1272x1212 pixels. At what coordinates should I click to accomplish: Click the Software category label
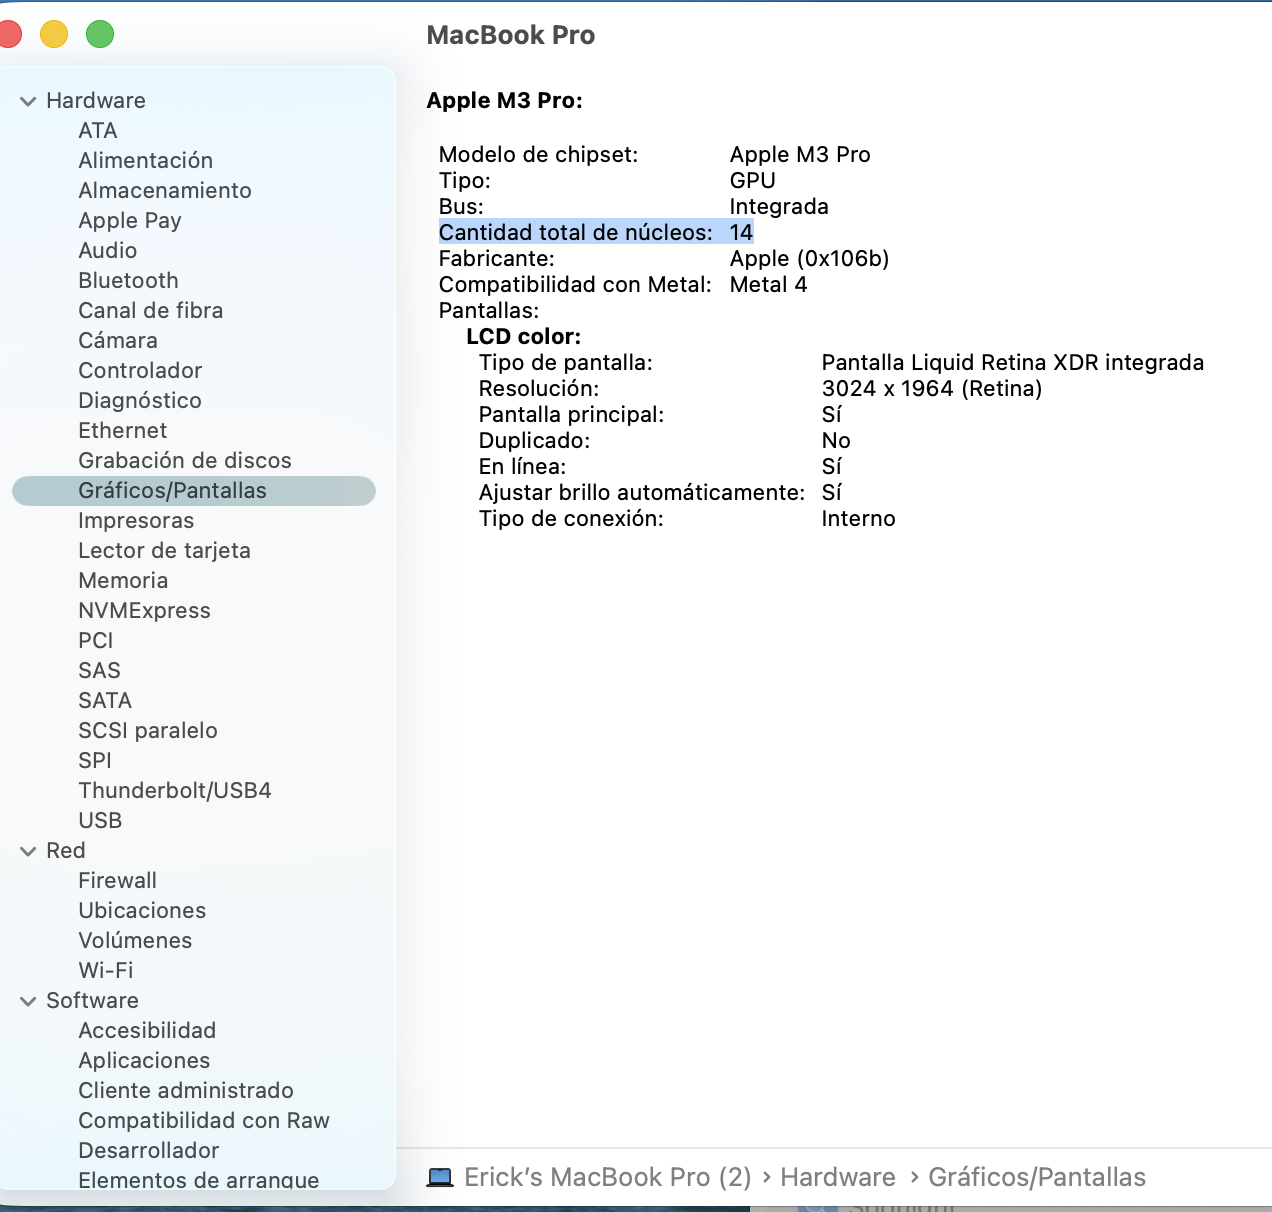point(92,1001)
